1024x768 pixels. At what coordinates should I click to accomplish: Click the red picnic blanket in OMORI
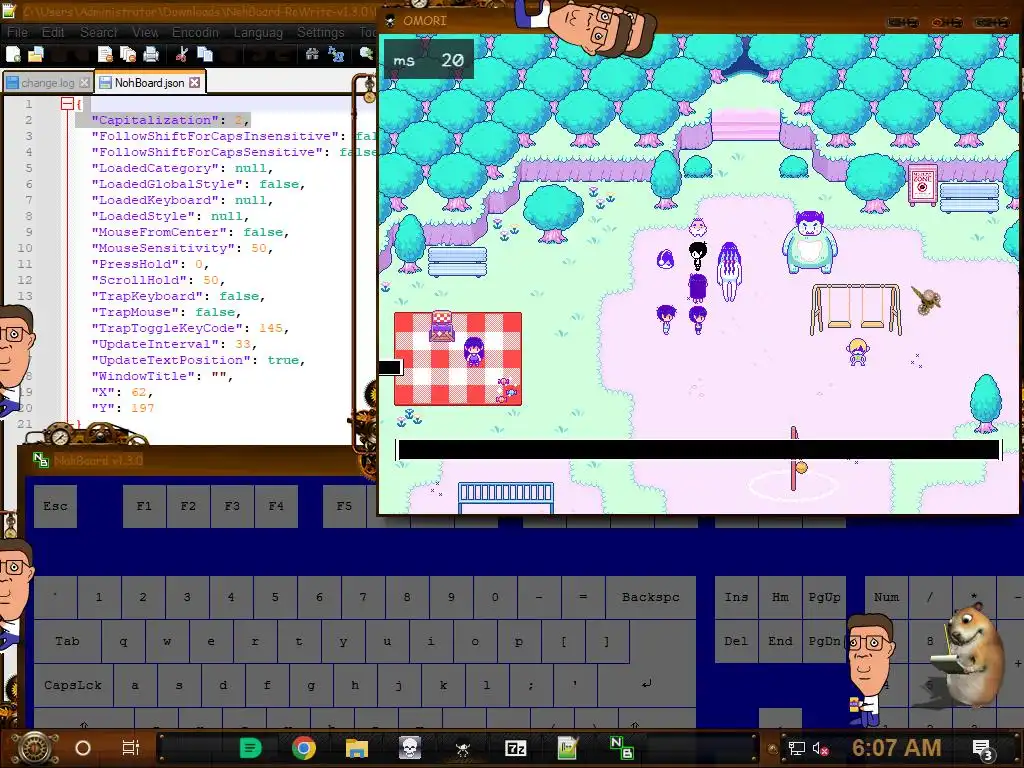point(458,359)
